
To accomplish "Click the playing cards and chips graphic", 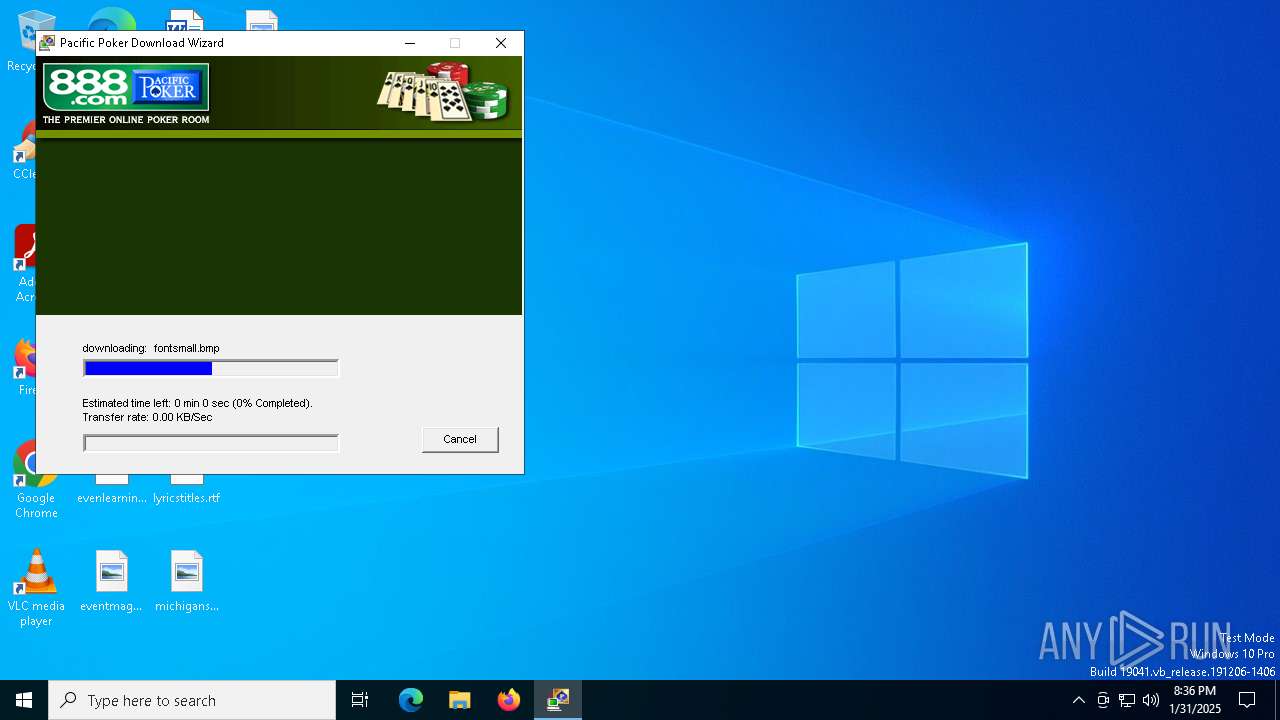I will click(x=443, y=92).
